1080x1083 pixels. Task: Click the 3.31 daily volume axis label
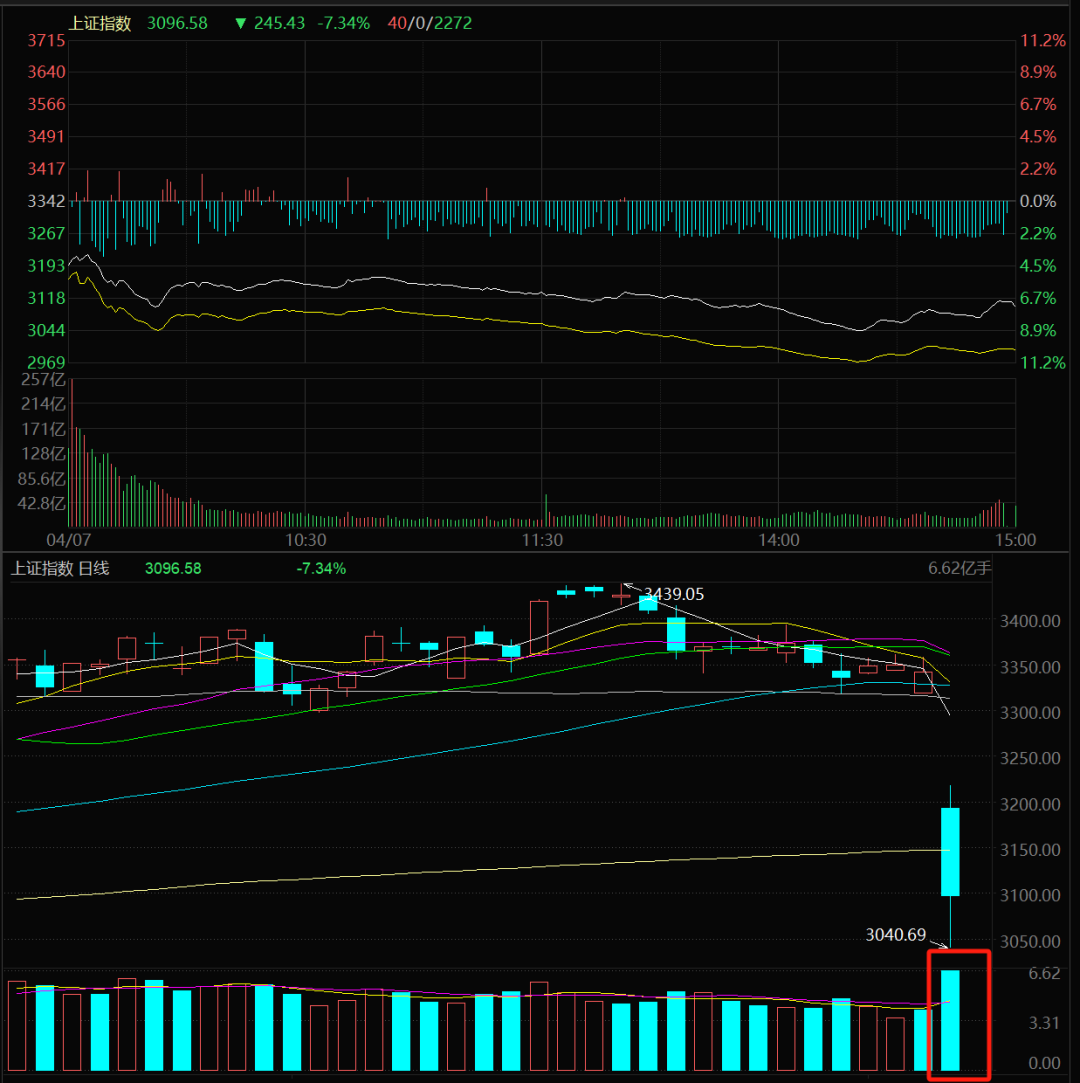coord(1044,1023)
